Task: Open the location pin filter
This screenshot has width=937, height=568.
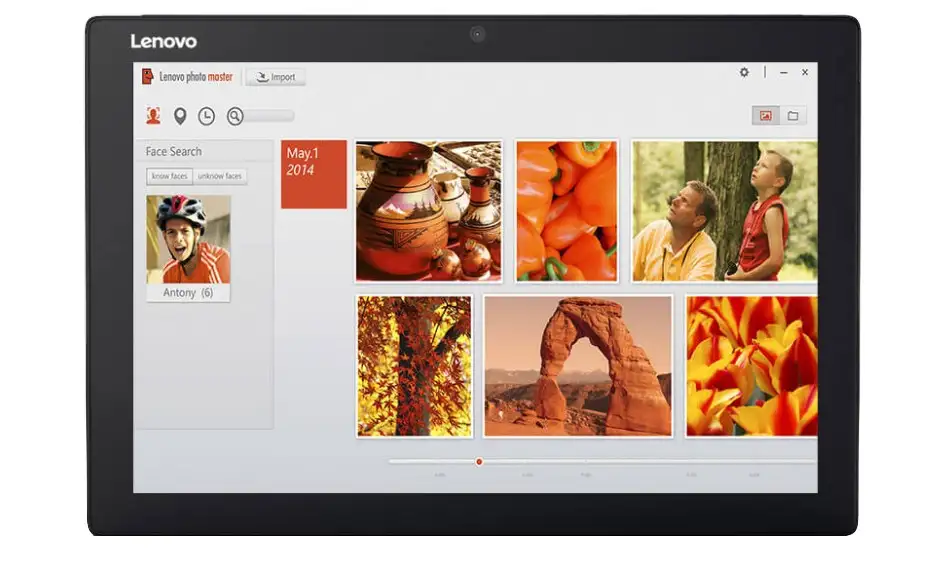Action: pos(180,116)
